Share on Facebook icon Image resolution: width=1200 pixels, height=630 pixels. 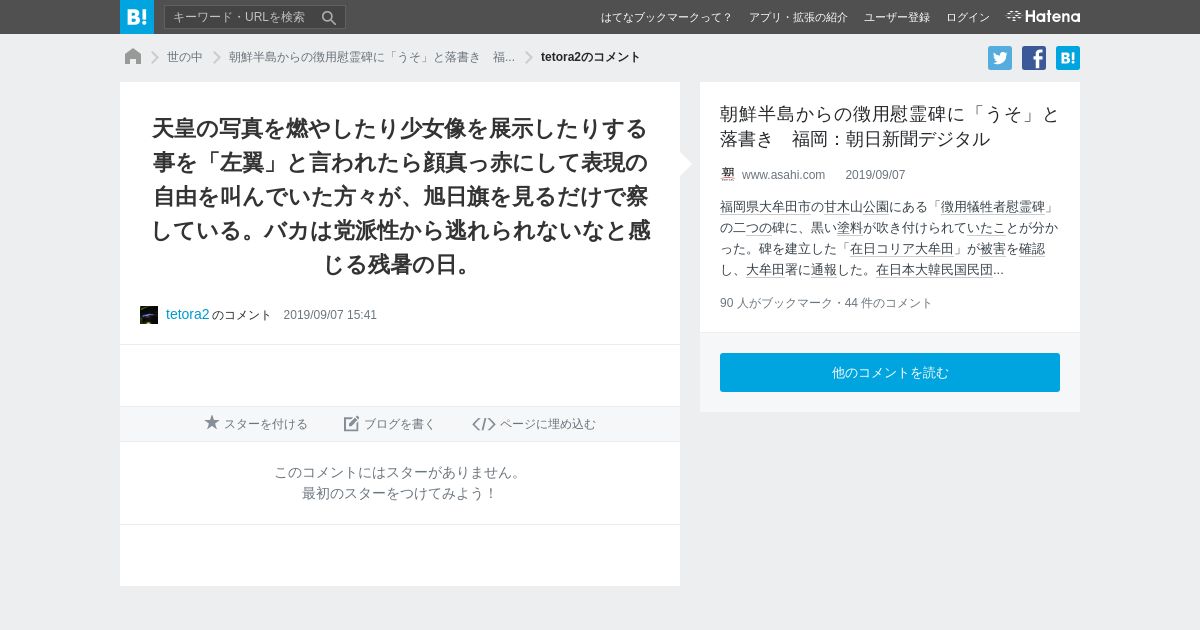click(x=1034, y=58)
